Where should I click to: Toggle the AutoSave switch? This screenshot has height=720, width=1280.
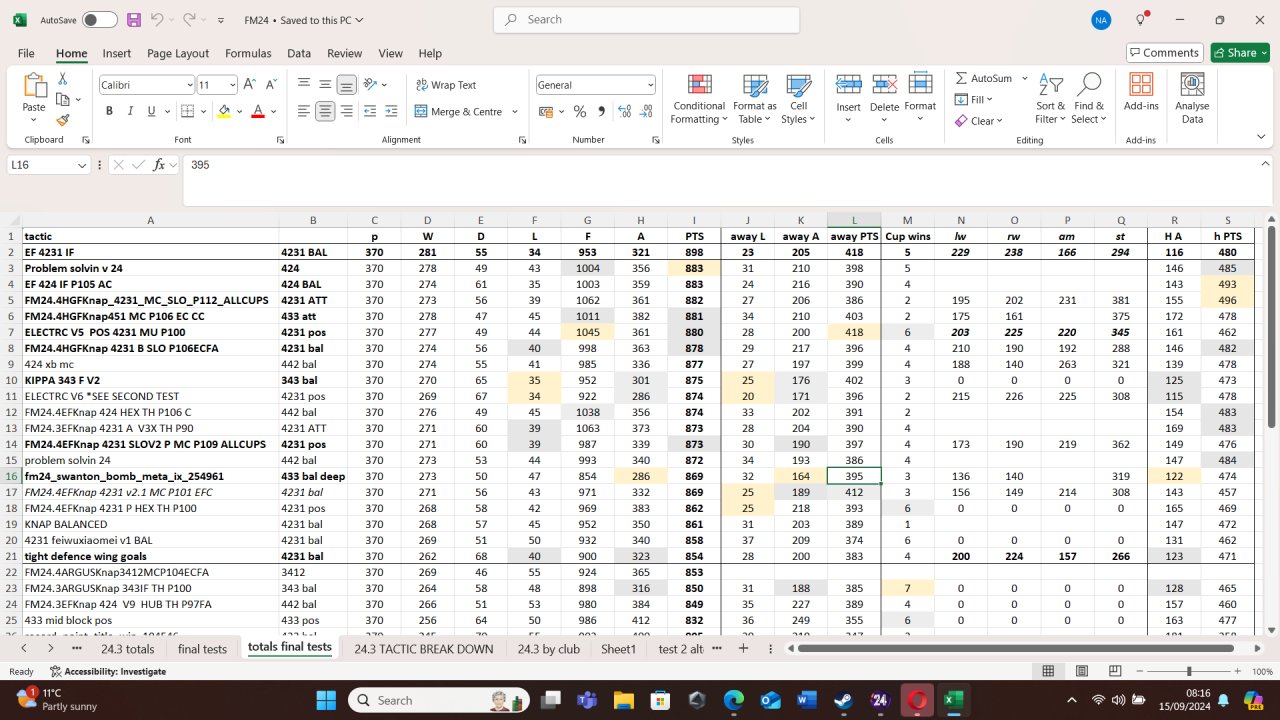99,20
